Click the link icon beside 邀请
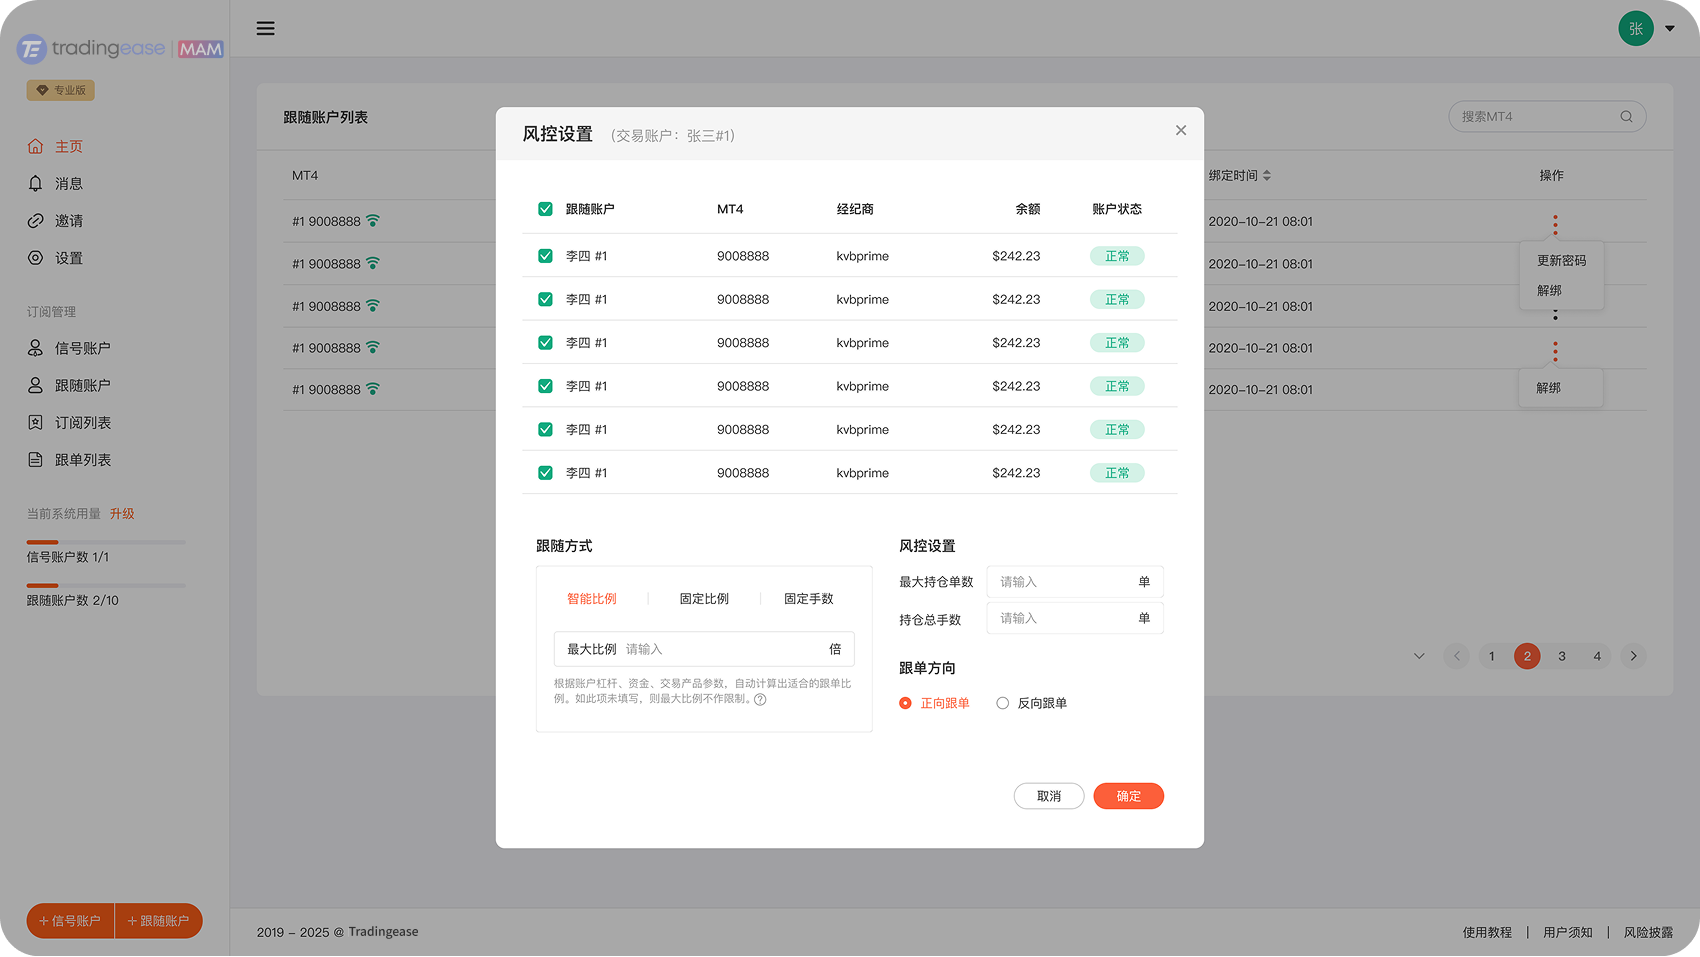 pyautogui.click(x=36, y=221)
